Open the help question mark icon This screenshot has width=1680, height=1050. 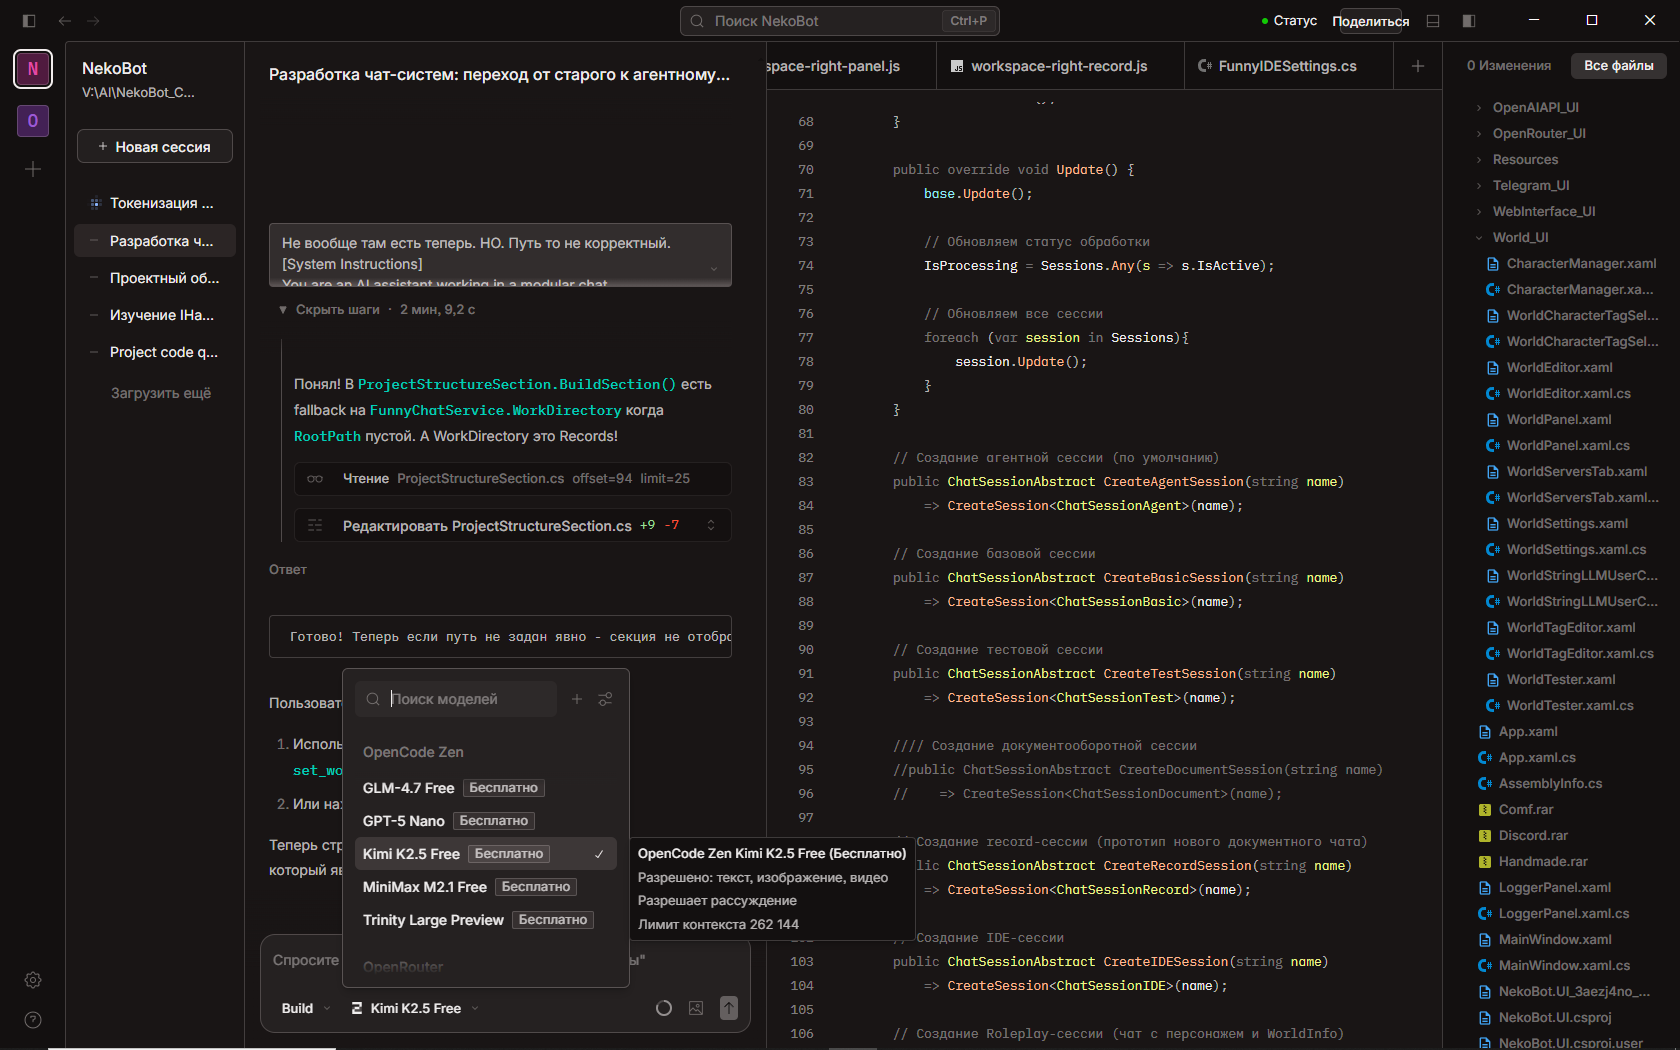(x=33, y=1020)
